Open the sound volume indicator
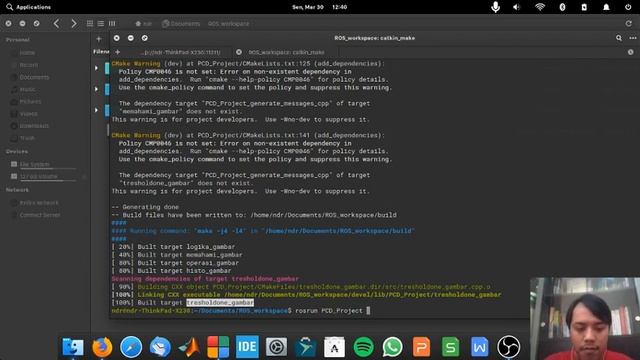Viewport: 640px width, 360px height. point(517,7)
